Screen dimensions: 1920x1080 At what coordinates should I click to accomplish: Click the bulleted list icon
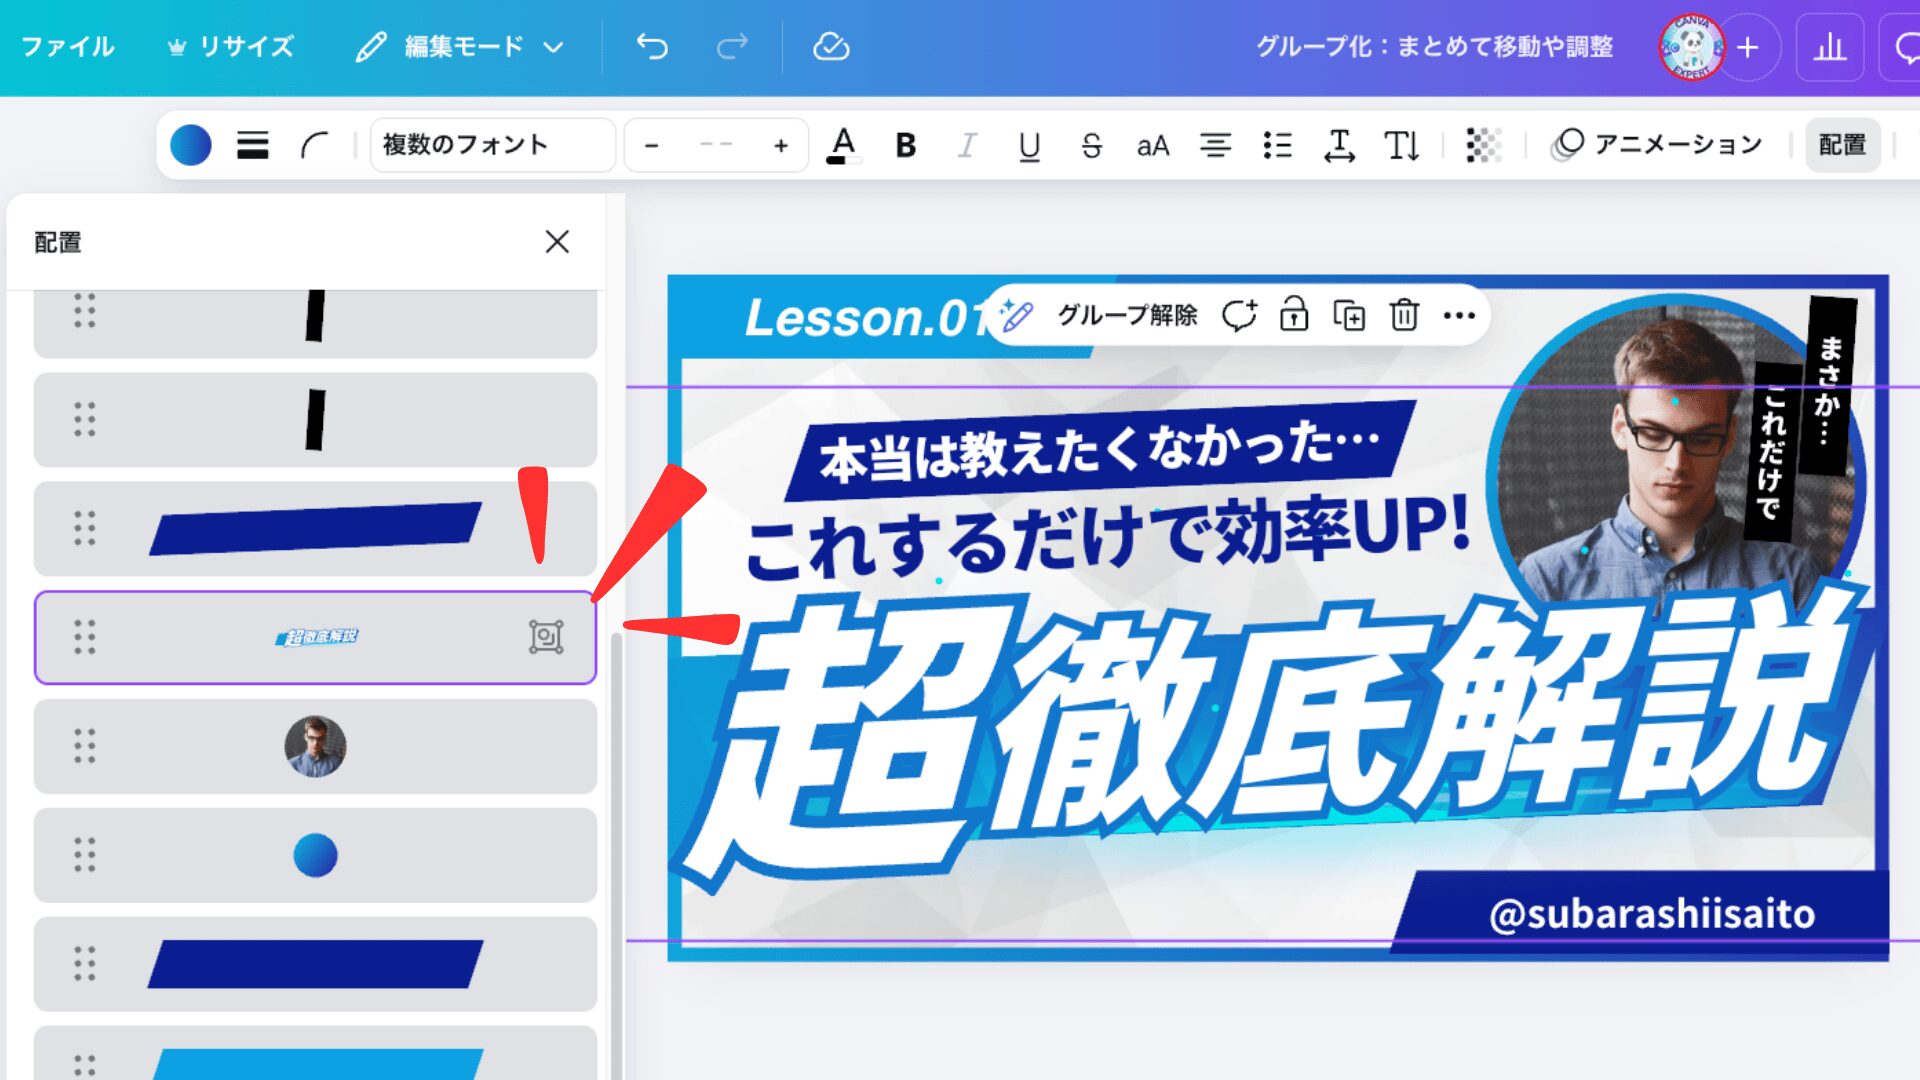(1277, 145)
